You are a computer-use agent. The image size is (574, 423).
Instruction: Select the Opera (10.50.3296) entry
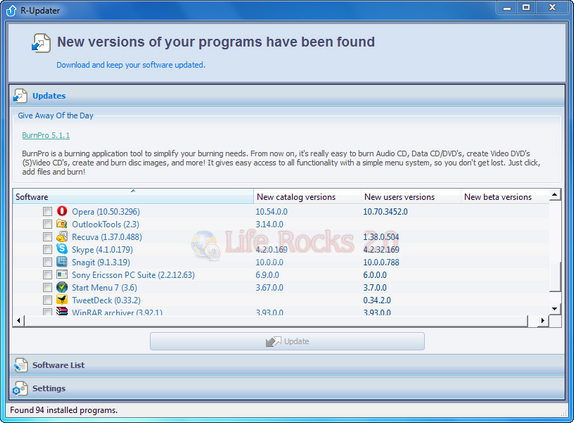106,212
